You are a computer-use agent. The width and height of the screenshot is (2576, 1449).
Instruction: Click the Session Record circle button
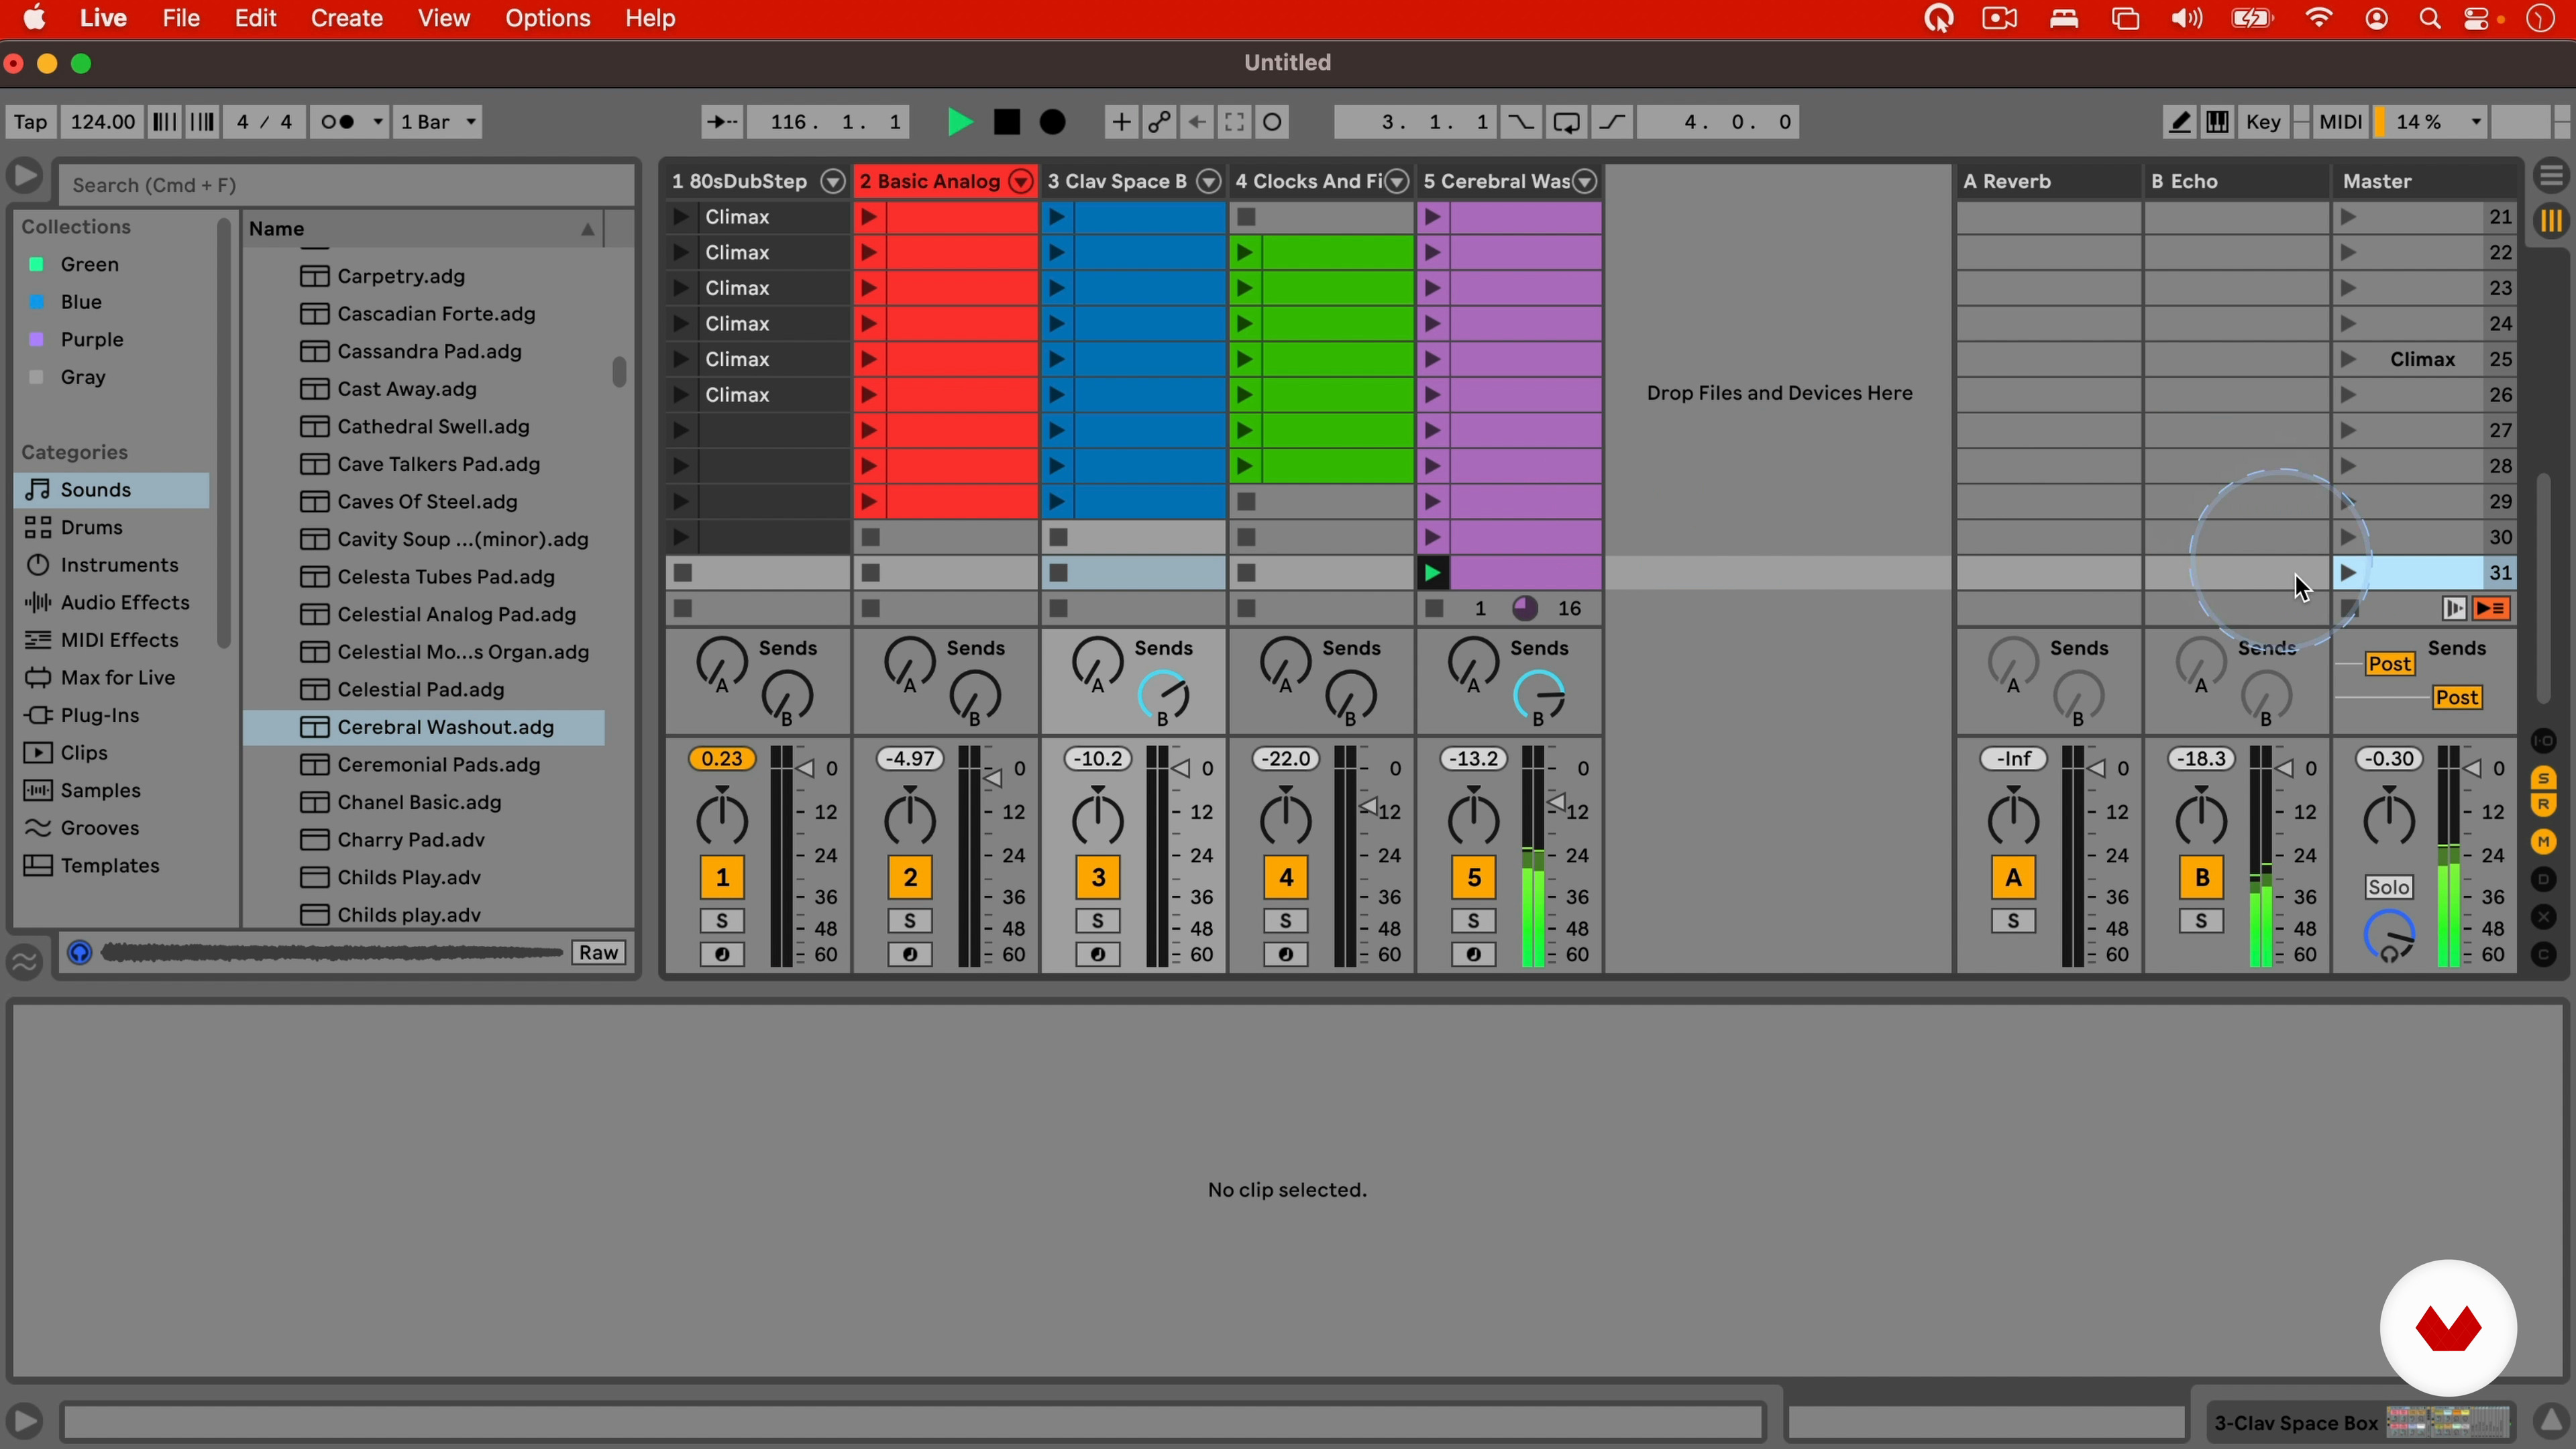pyautogui.click(x=1273, y=122)
